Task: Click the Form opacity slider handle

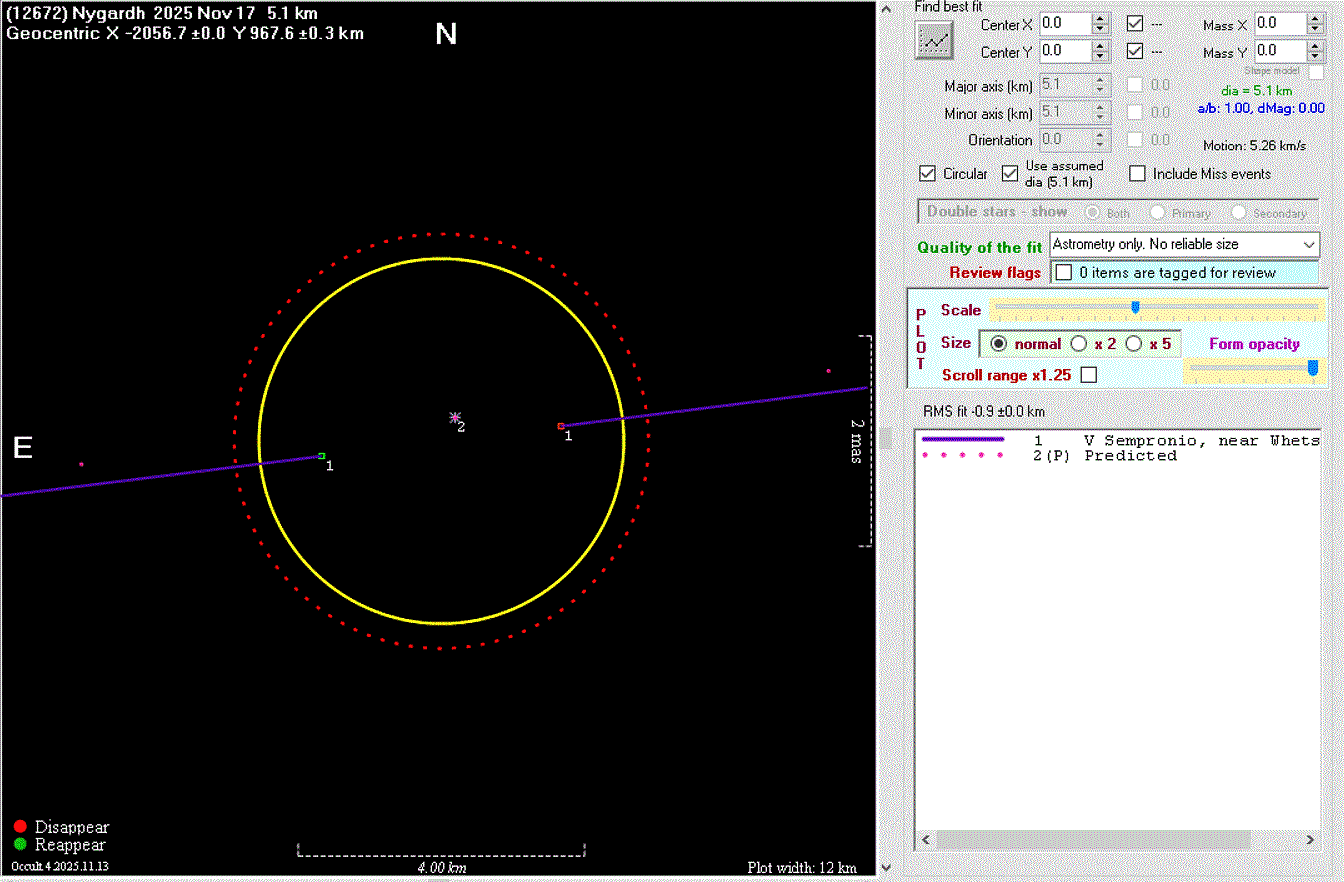Action: tap(1313, 368)
